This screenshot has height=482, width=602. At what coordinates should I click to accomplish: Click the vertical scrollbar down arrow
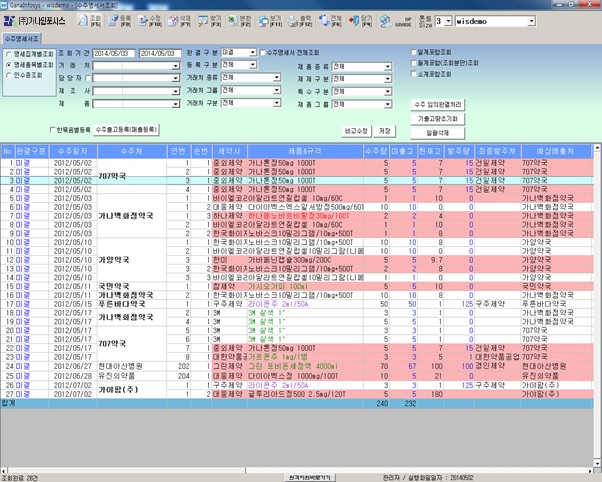597,464
